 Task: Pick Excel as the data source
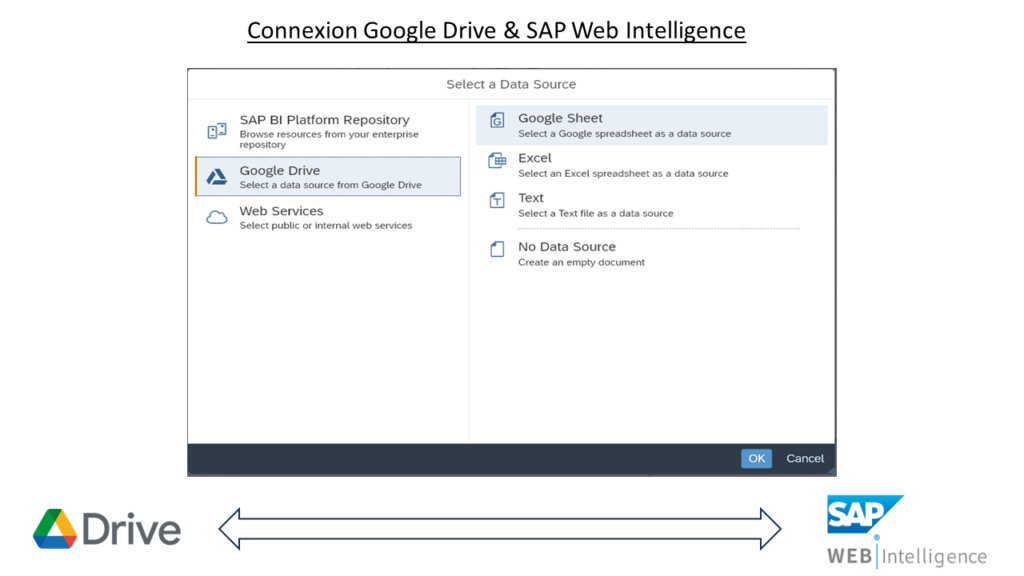(x=652, y=165)
